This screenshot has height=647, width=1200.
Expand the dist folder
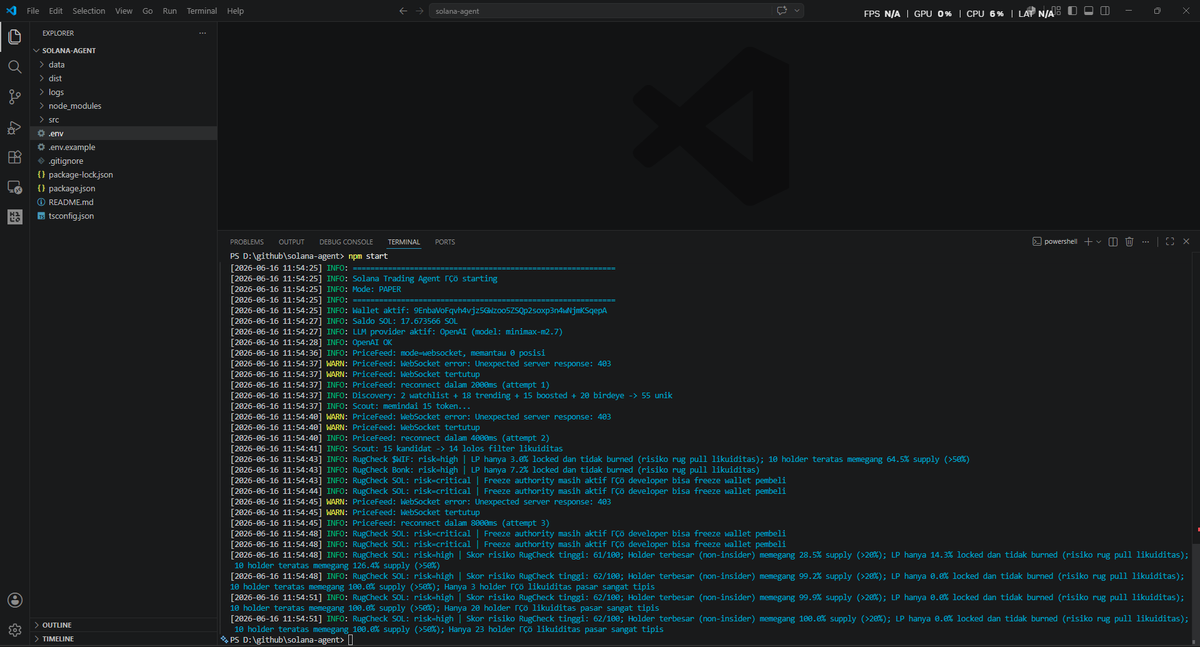[x=124, y=78]
